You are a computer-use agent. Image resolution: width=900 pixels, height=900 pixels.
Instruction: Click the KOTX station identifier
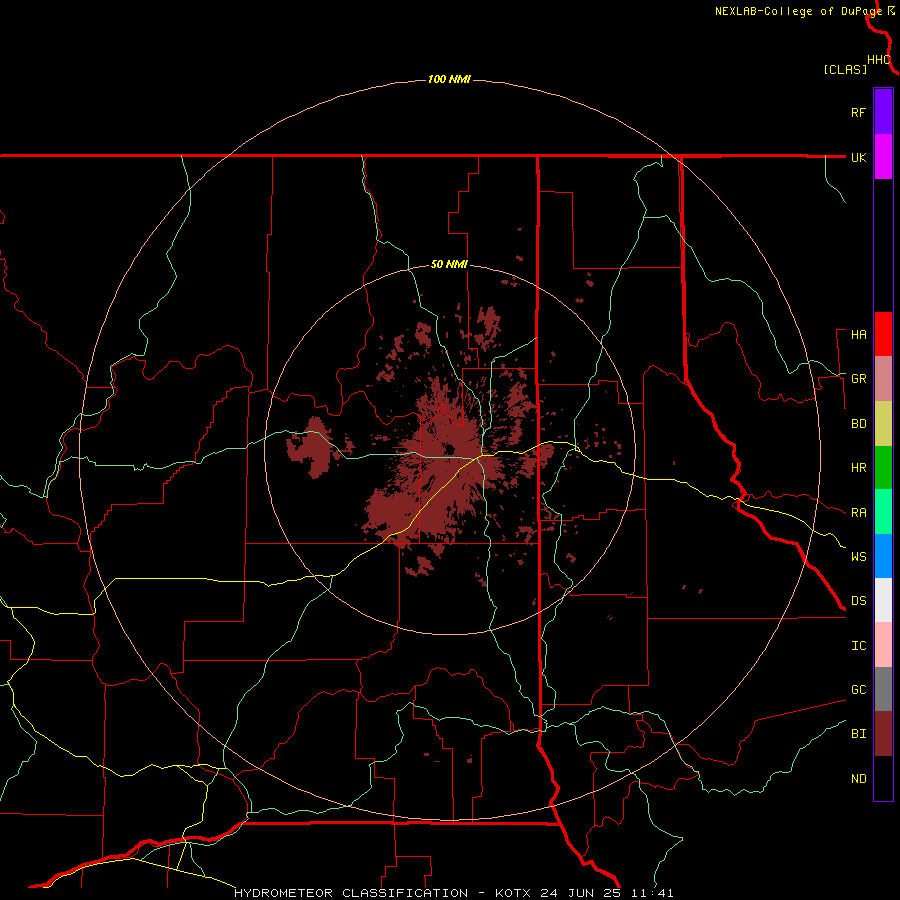pos(513,893)
